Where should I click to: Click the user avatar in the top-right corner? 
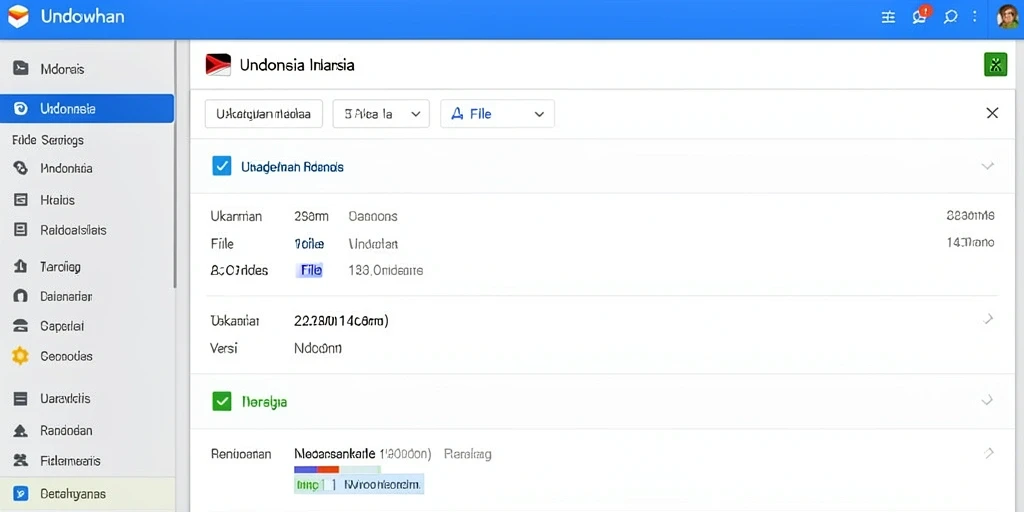(1008, 17)
